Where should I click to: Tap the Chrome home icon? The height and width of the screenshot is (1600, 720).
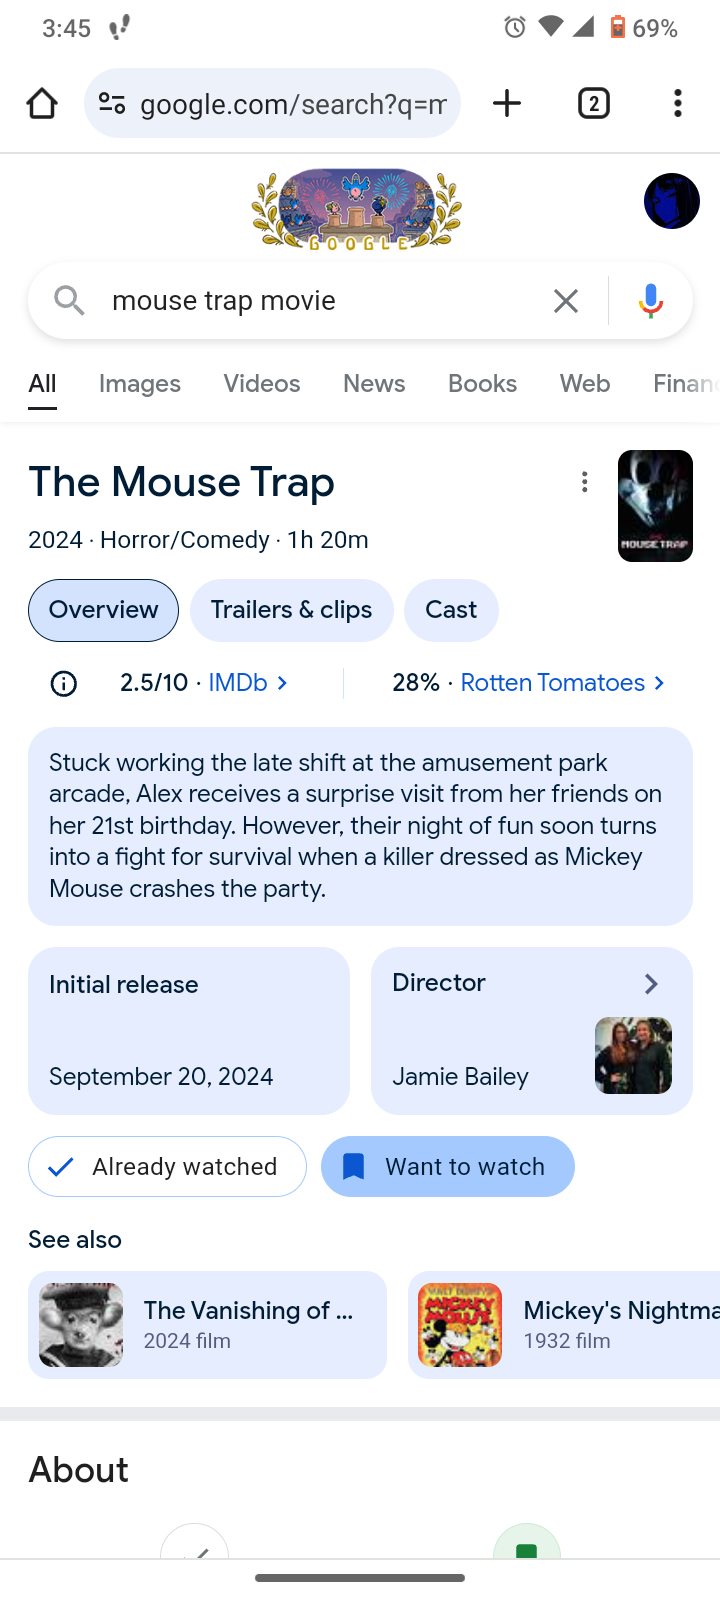[x=41, y=102]
